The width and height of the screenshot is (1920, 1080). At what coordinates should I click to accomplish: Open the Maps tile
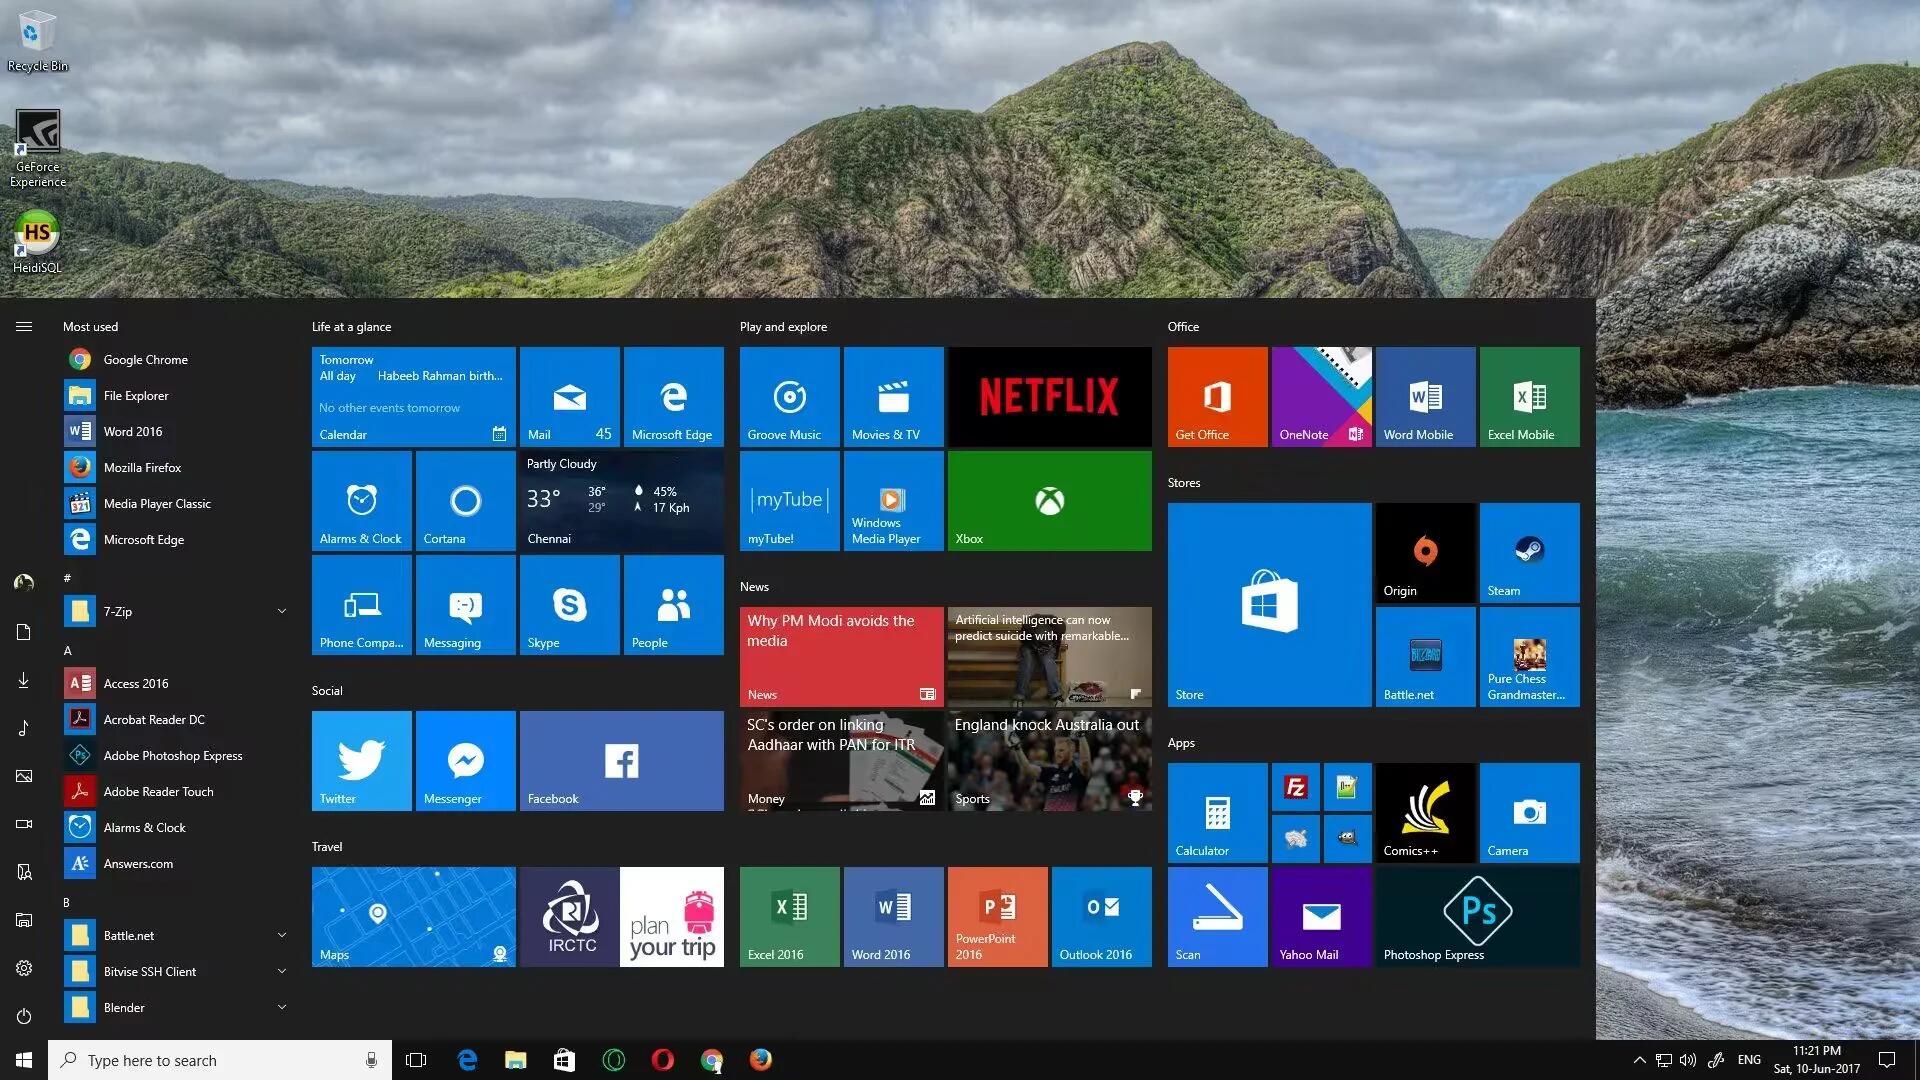coord(413,916)
